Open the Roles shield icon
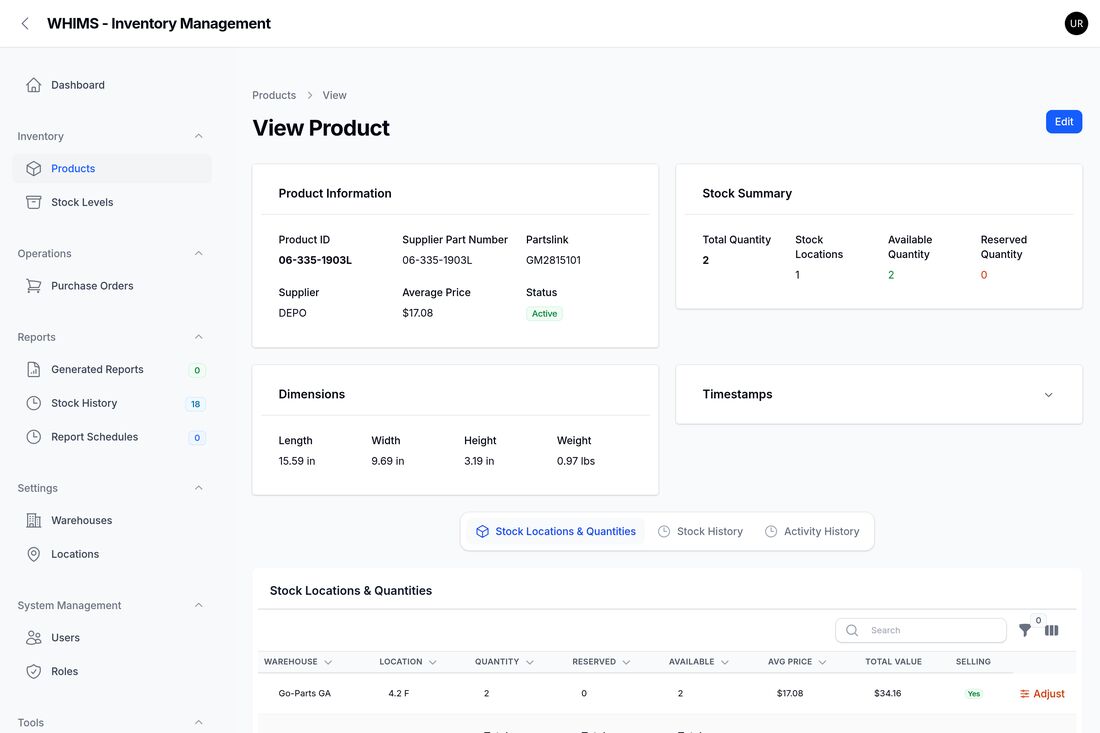The height and width of the screenshot is (733, 1100). (x=33, y=671)
